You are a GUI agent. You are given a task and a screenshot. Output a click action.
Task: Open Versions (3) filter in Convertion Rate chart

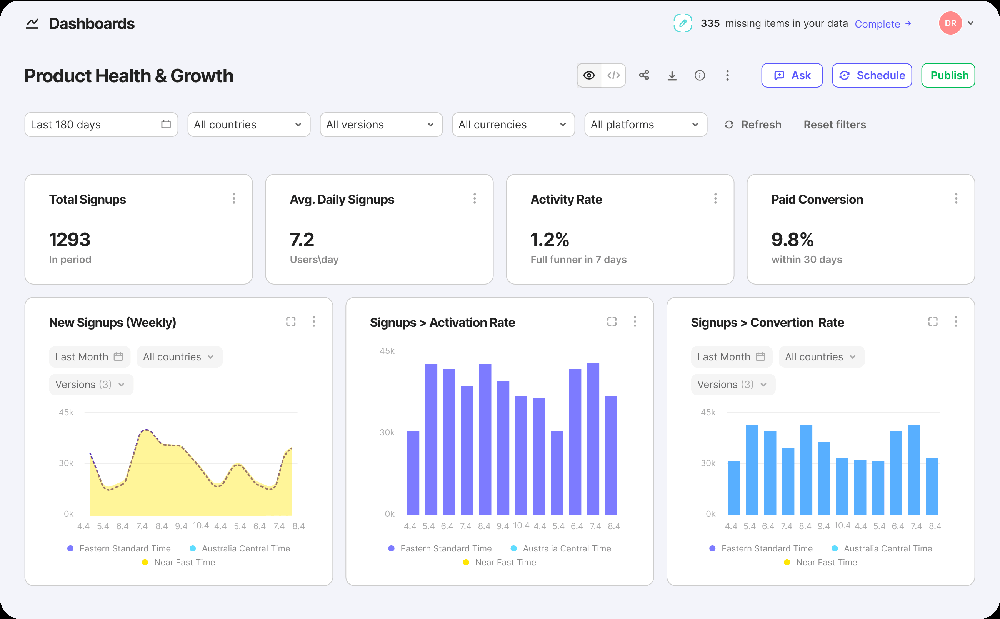pos(733,384)
